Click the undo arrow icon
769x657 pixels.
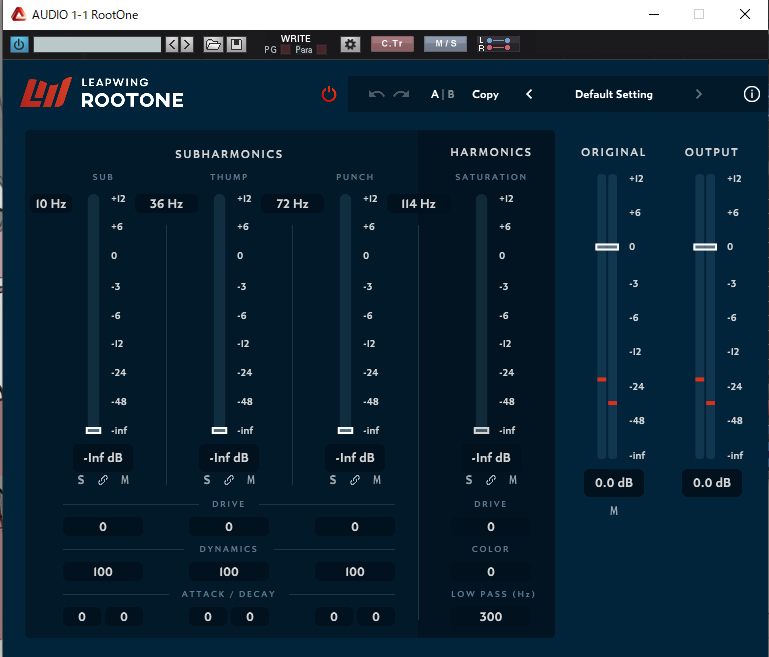[x=376, y=94]
